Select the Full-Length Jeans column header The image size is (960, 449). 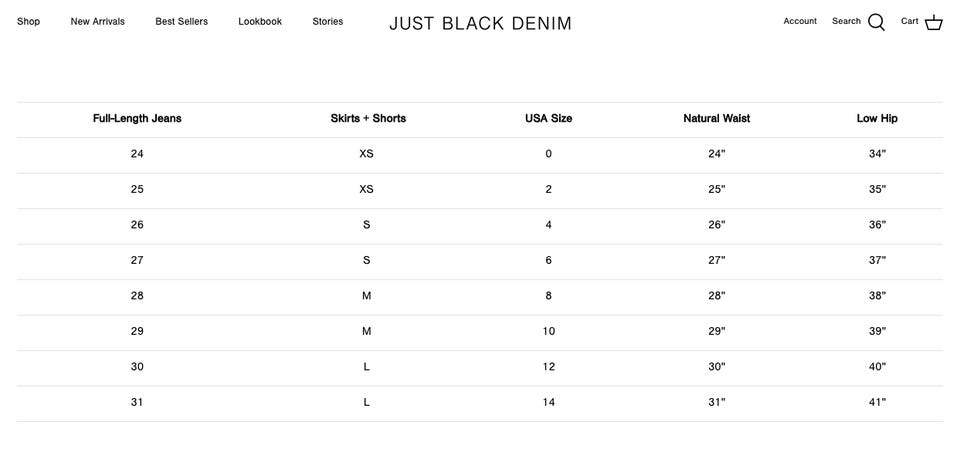tap(137, 118)
